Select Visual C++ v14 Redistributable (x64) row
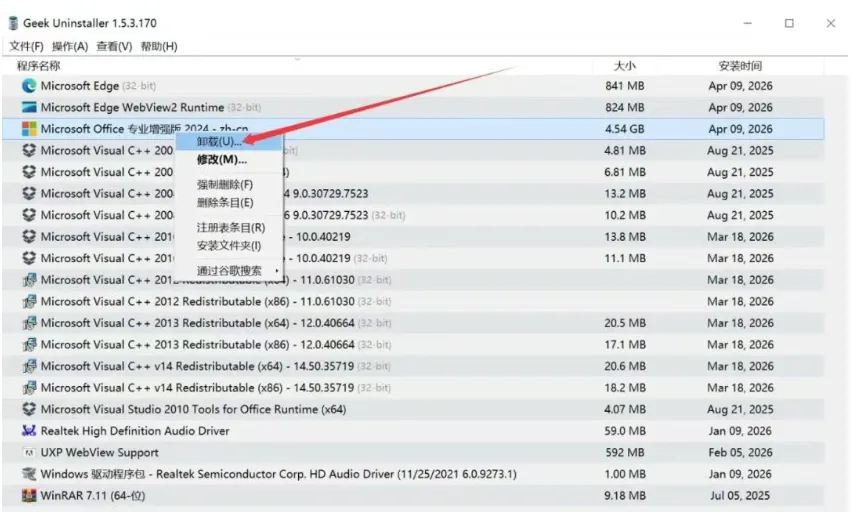The width and height of the screenshot is (853, 512). [413, 366]
